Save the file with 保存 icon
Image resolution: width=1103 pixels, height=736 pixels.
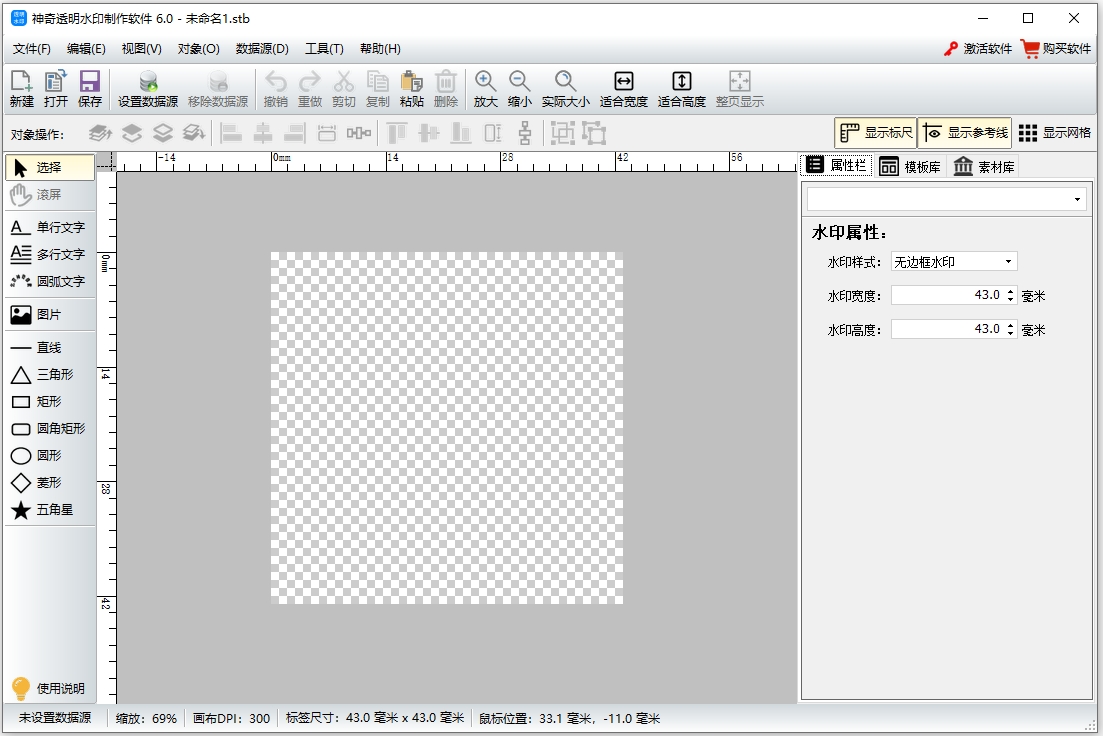click(90, 89)
